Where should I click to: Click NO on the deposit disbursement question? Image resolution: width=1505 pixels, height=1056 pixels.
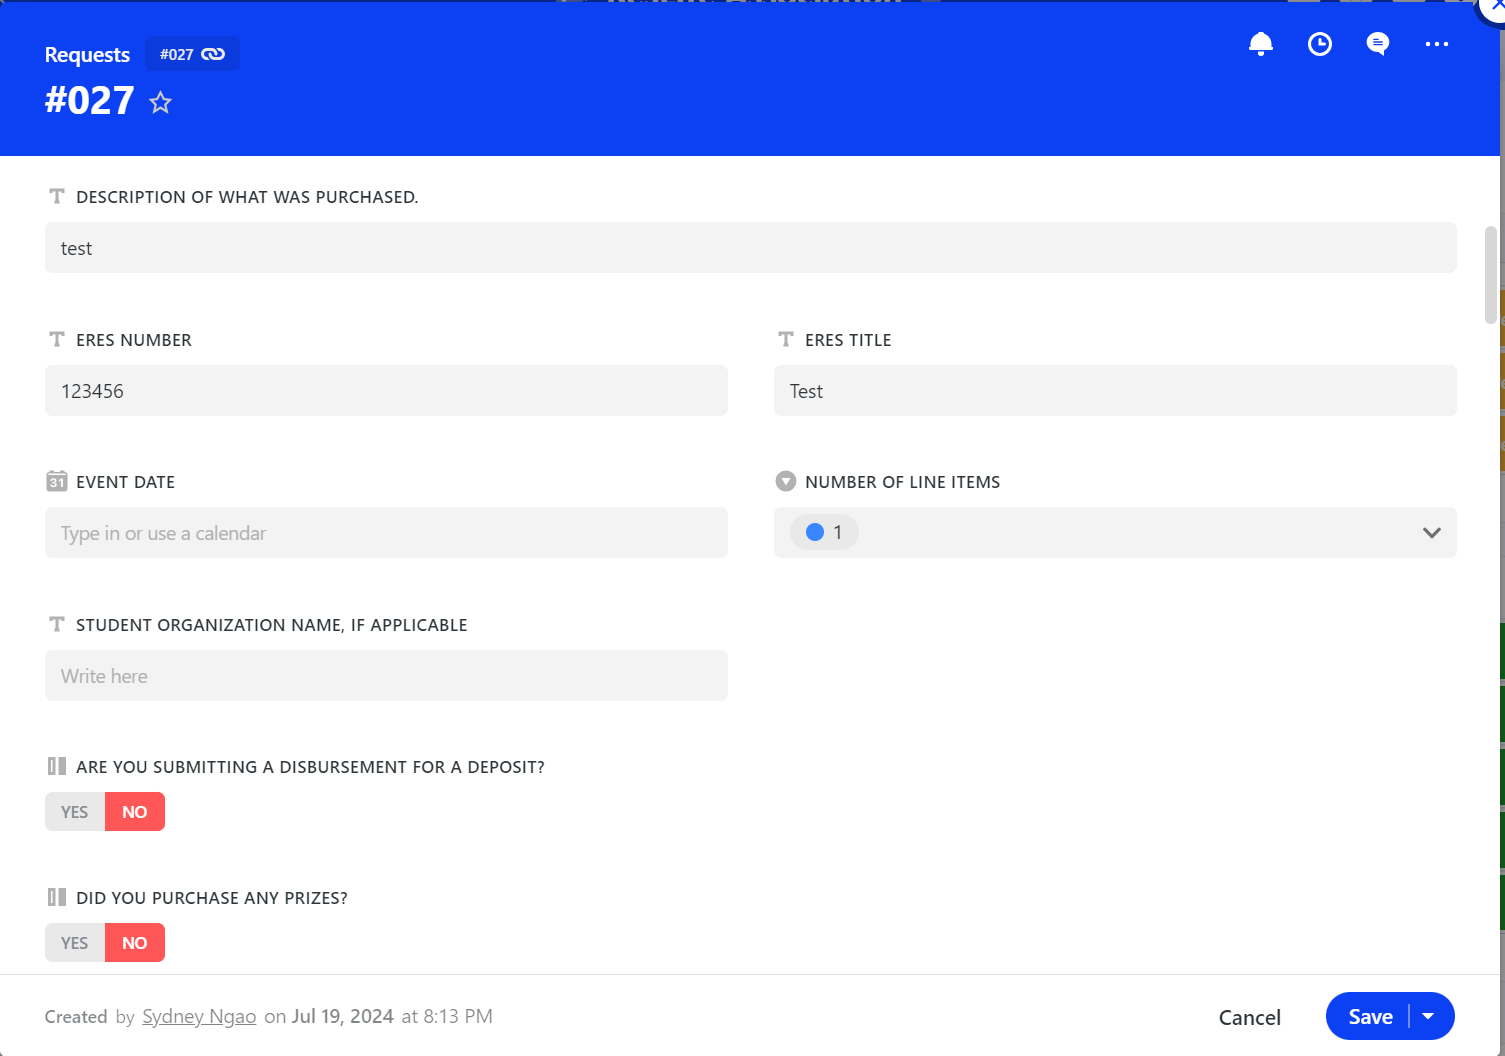click(135, 811)
